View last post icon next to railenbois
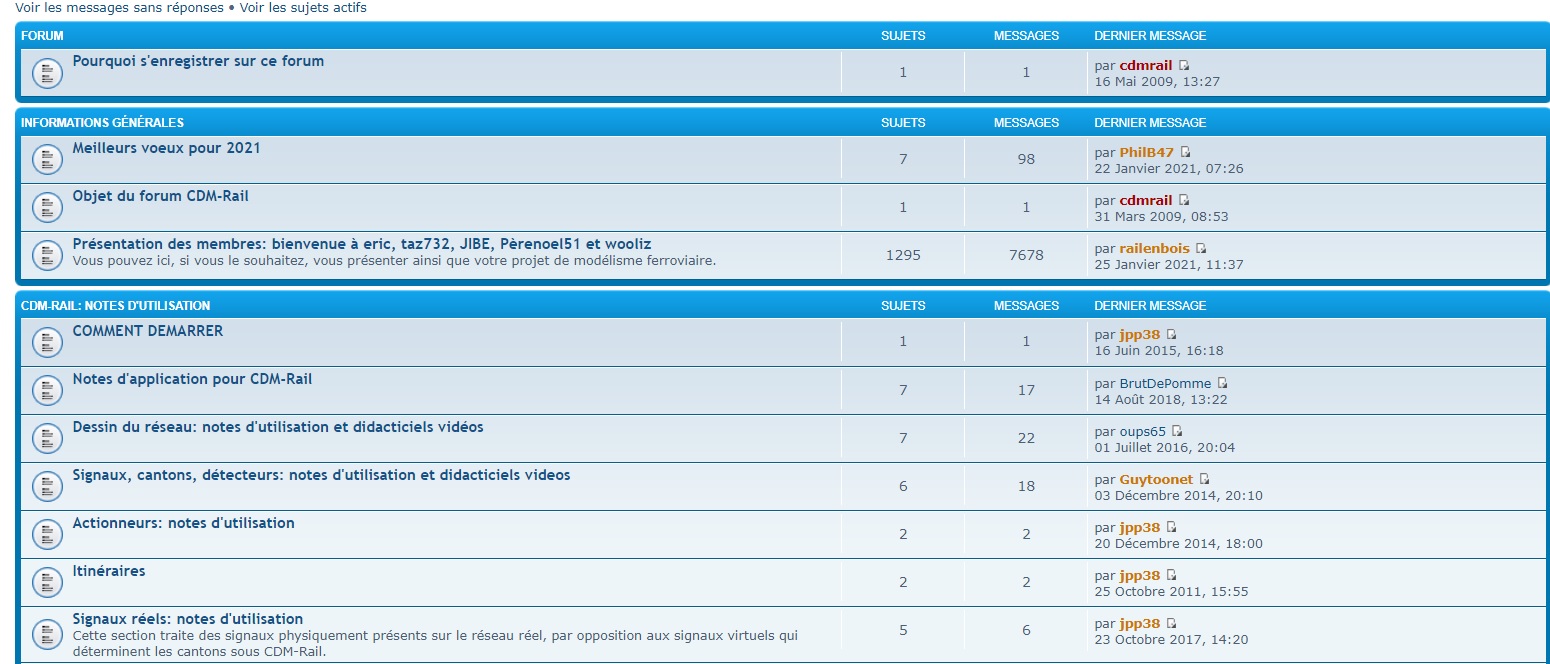Screen dimensions: 1550x664 pos(1201,249)
